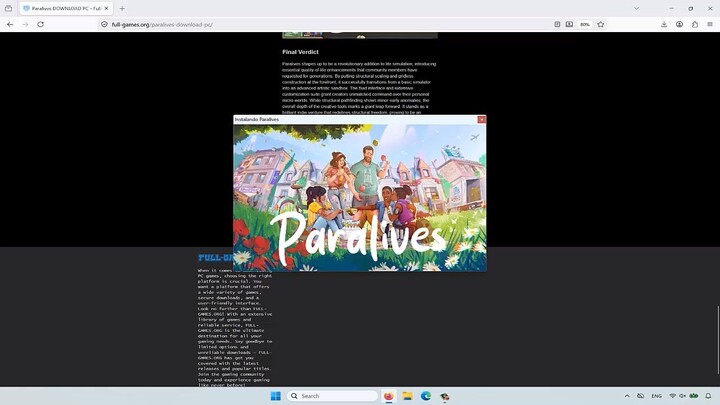Click the picture-in-picture icon in address bar

pyautogui.click(x=569, y=24)
